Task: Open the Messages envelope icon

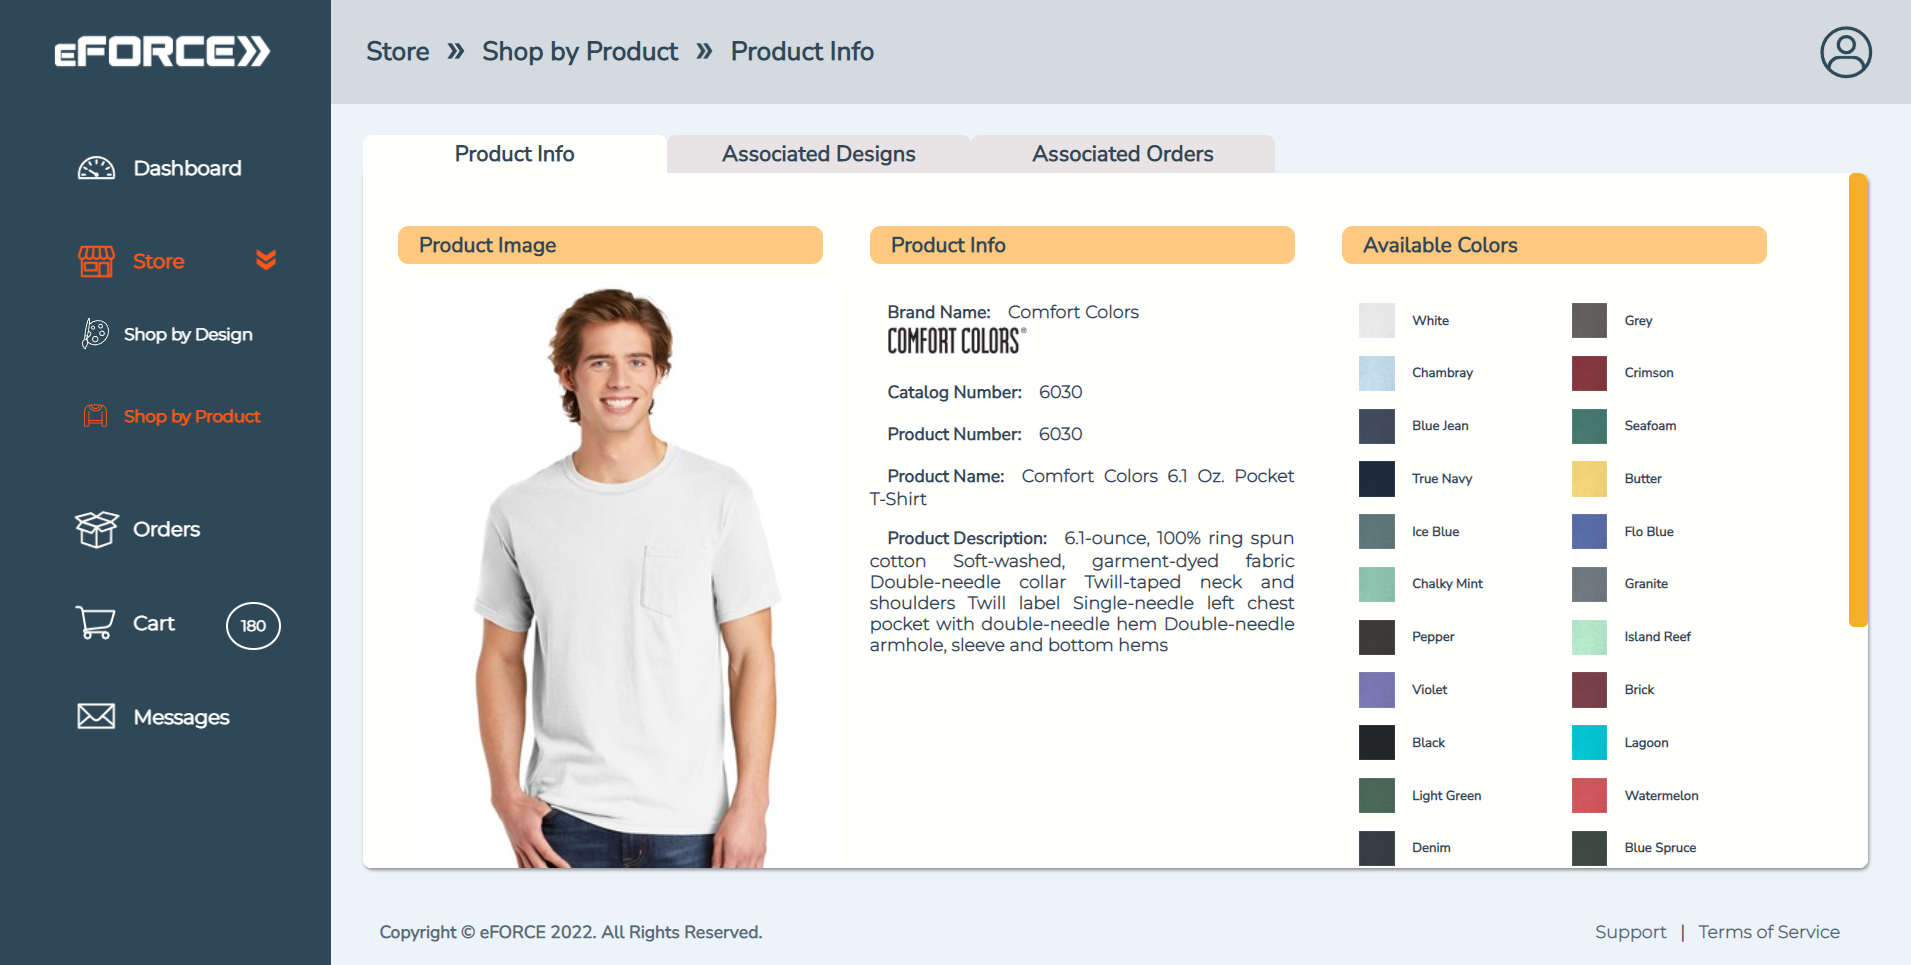Action: pyautogui.click(x=96, y=716)
